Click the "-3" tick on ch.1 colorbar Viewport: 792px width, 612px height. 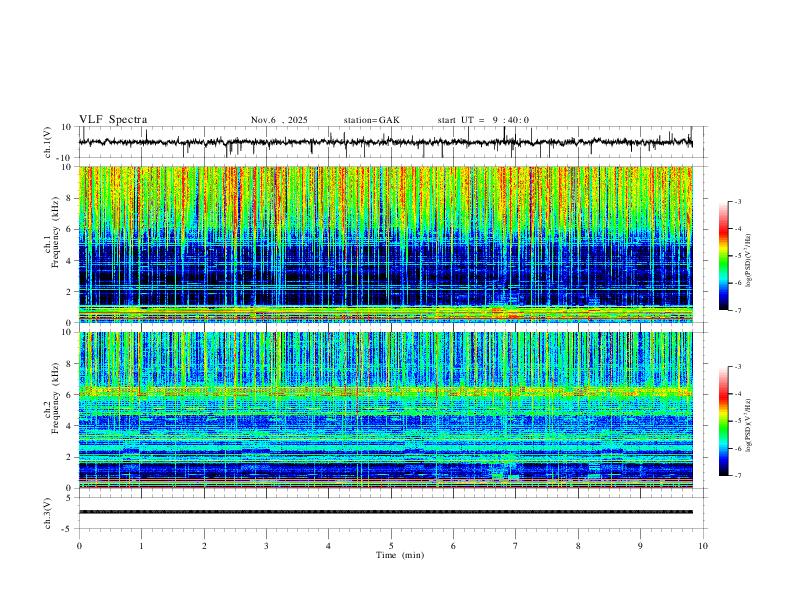coord(738,202)
